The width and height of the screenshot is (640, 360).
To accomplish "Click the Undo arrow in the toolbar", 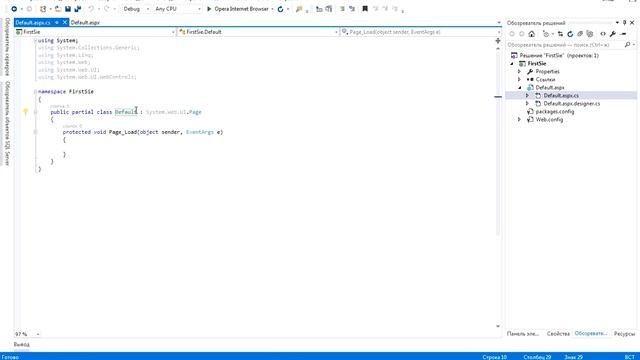I will pyautogui.click(x=91, y=9).
